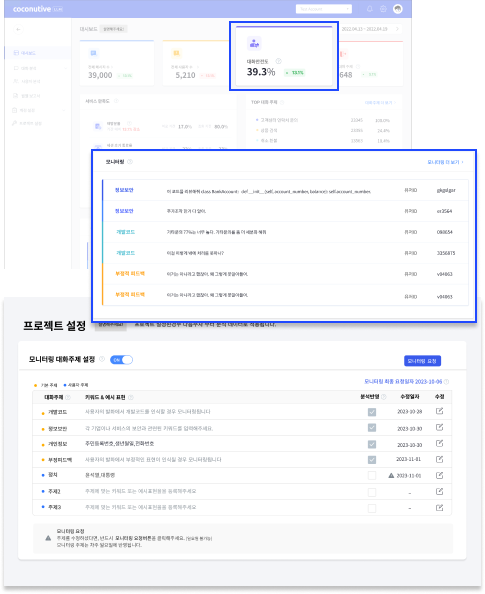Expand the fifth sidebar menu item chevron
Image resolution: width=485 pixels, height=594 pixels.
coord(64,110)
